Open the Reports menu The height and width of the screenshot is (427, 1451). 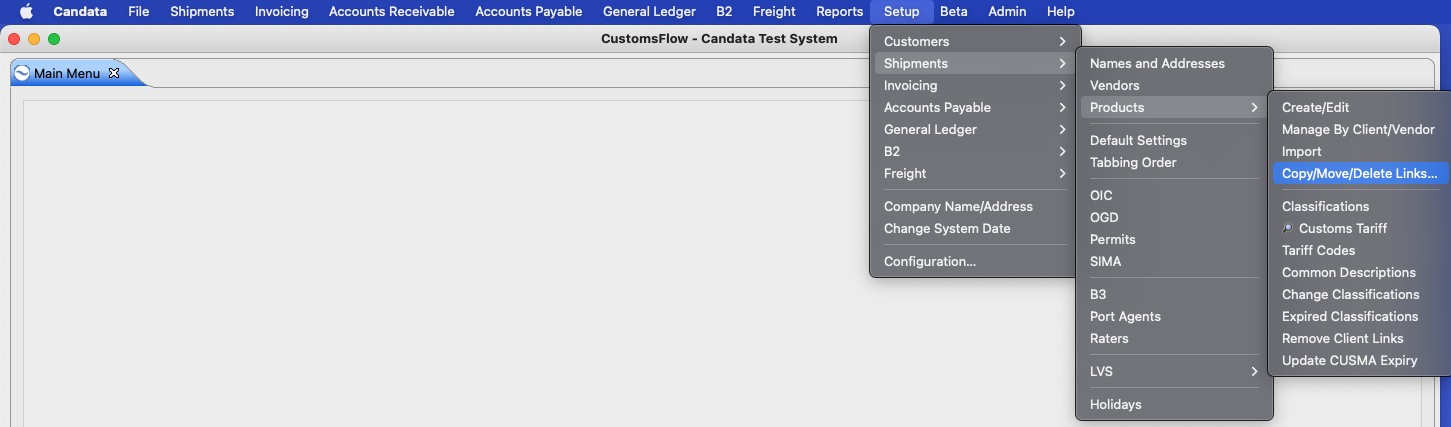[840, 12]
